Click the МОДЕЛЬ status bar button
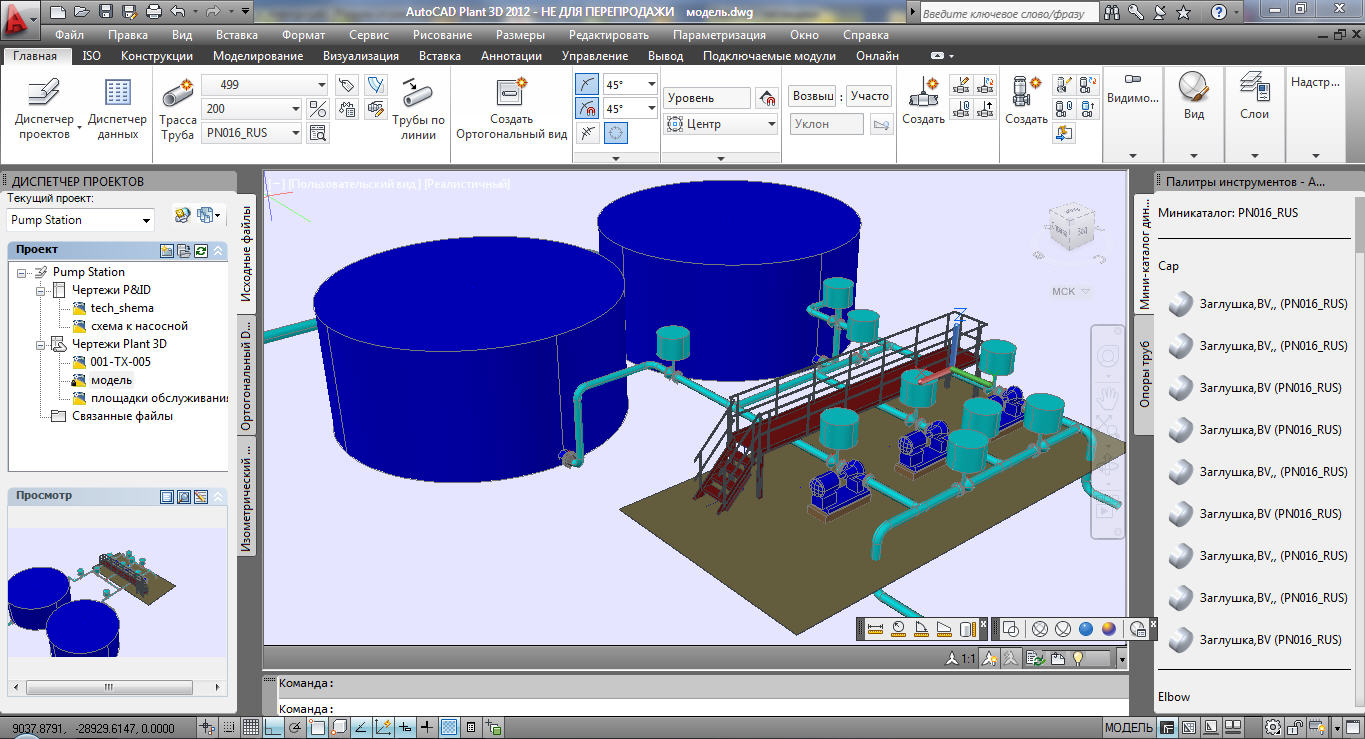 click(x=1129, y=727)
